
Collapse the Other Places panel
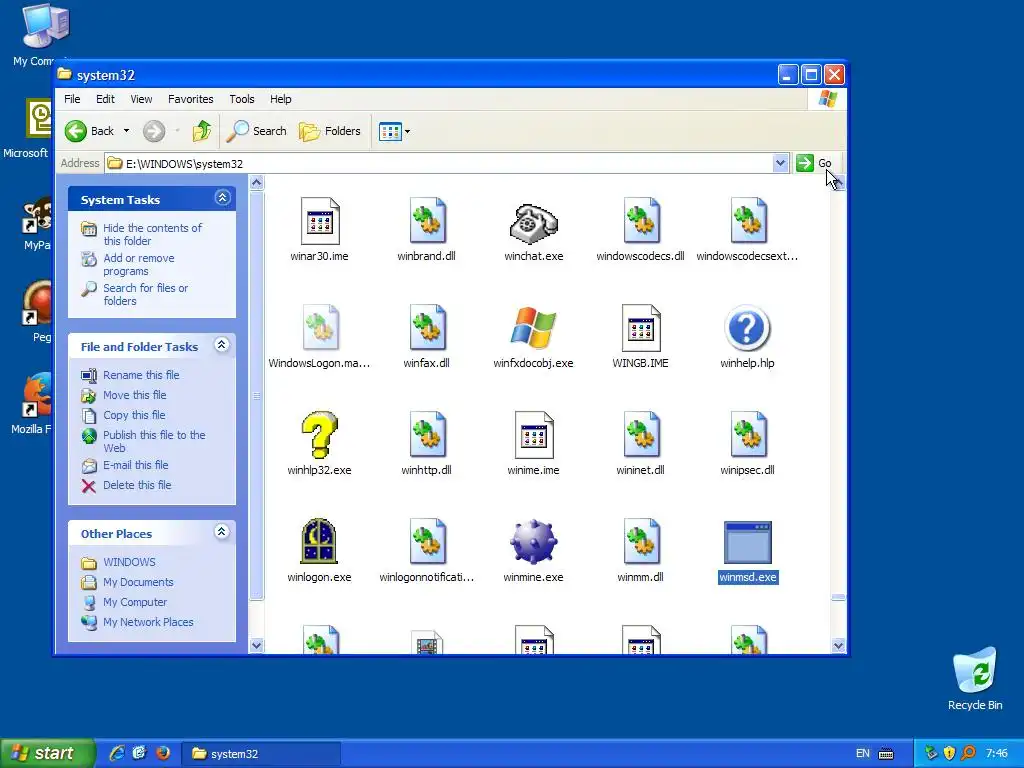point(222,532)
